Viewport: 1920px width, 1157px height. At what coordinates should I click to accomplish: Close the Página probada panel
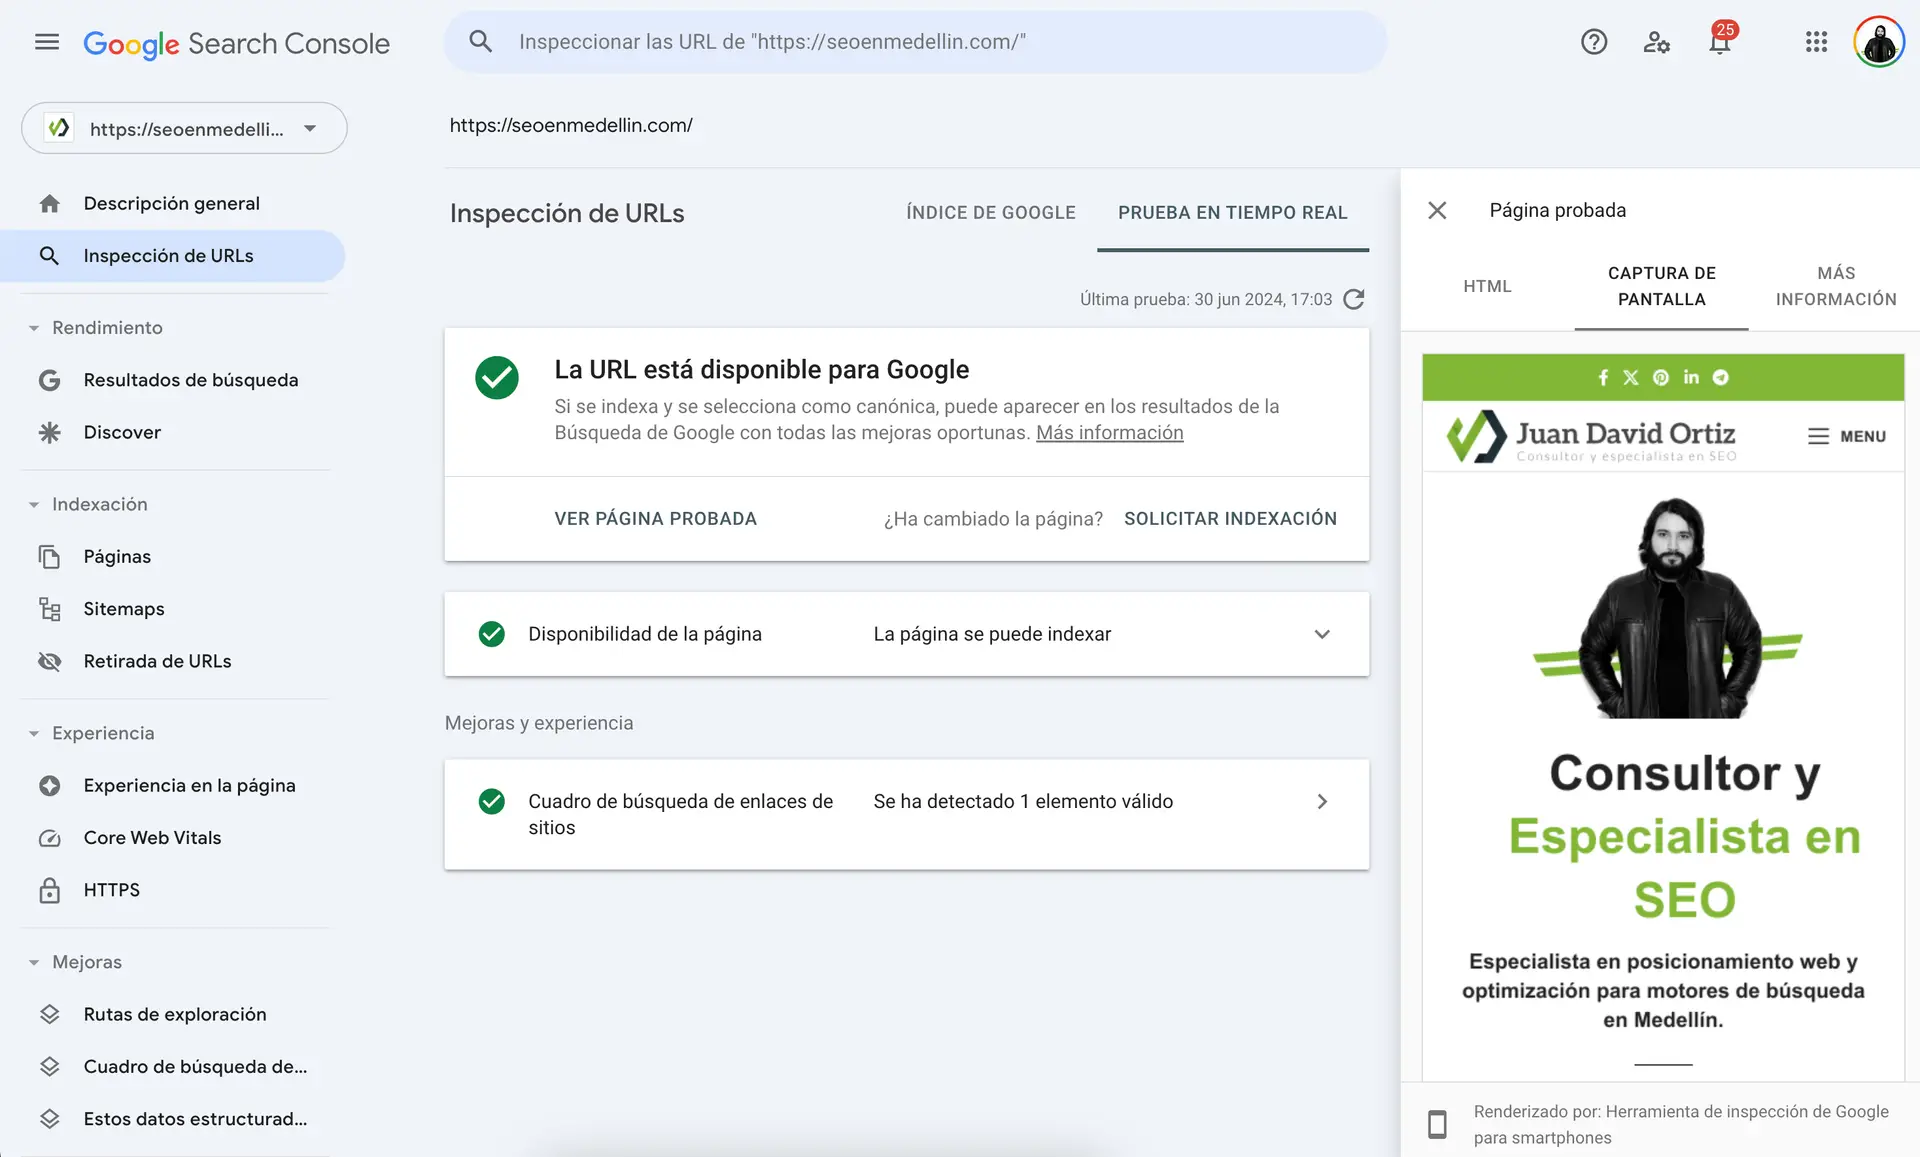tap(1437, 210)
